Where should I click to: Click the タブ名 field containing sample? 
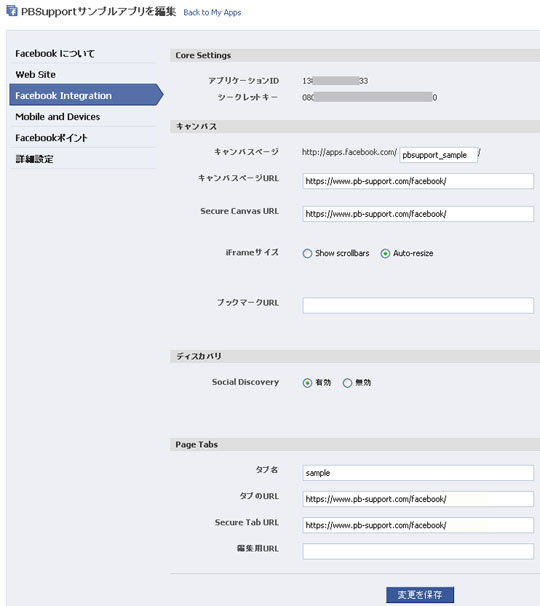pos(418,473)
